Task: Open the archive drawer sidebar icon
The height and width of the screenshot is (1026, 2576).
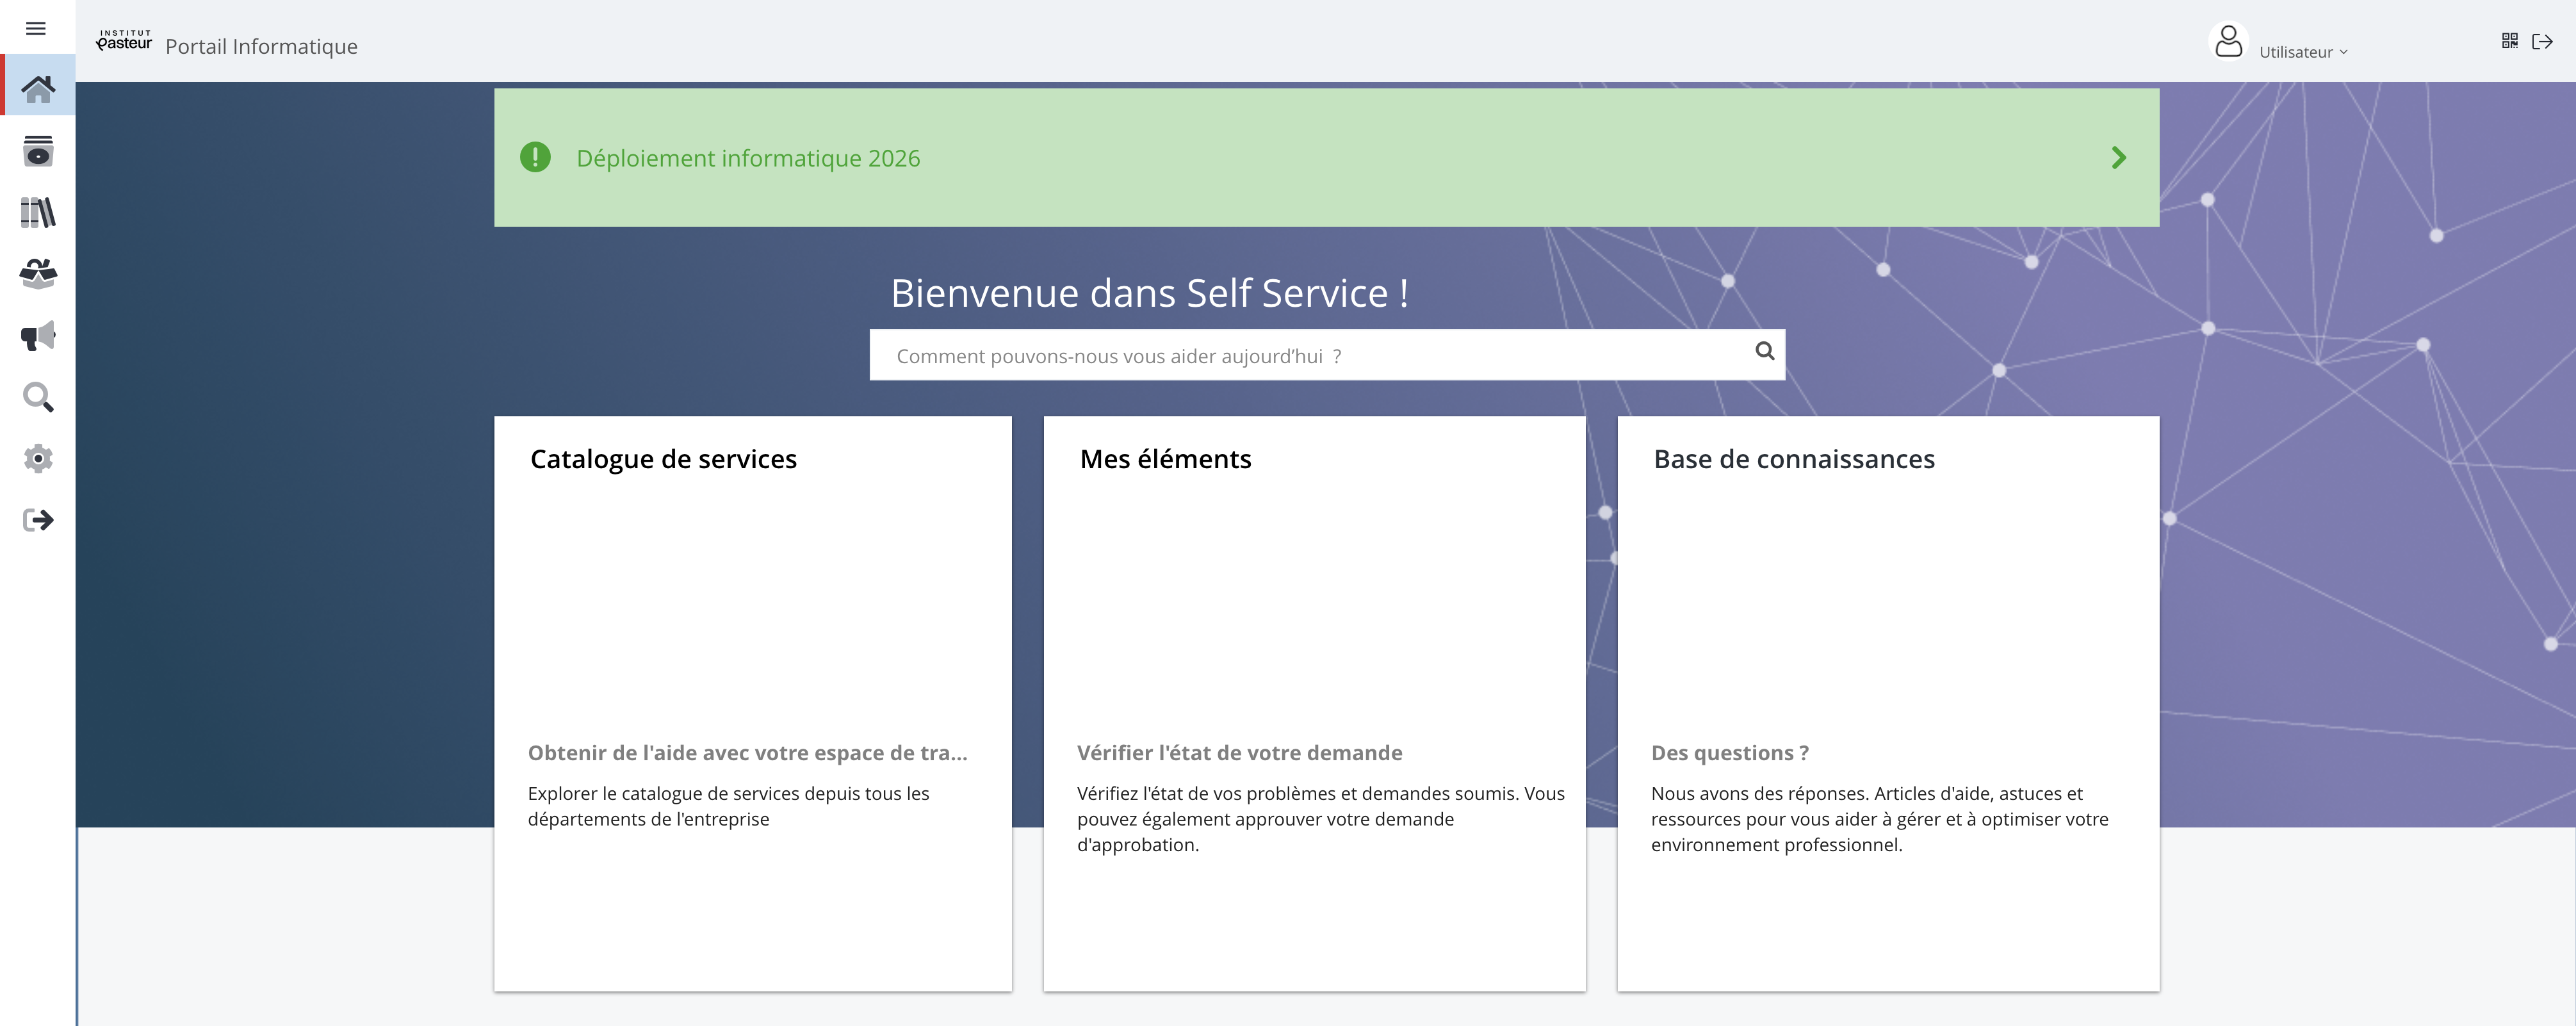Action: [38, 151]
